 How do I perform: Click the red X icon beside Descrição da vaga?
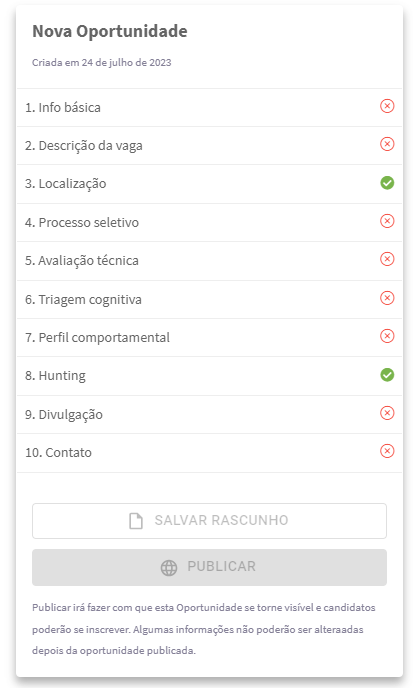[x=387, y=144]
